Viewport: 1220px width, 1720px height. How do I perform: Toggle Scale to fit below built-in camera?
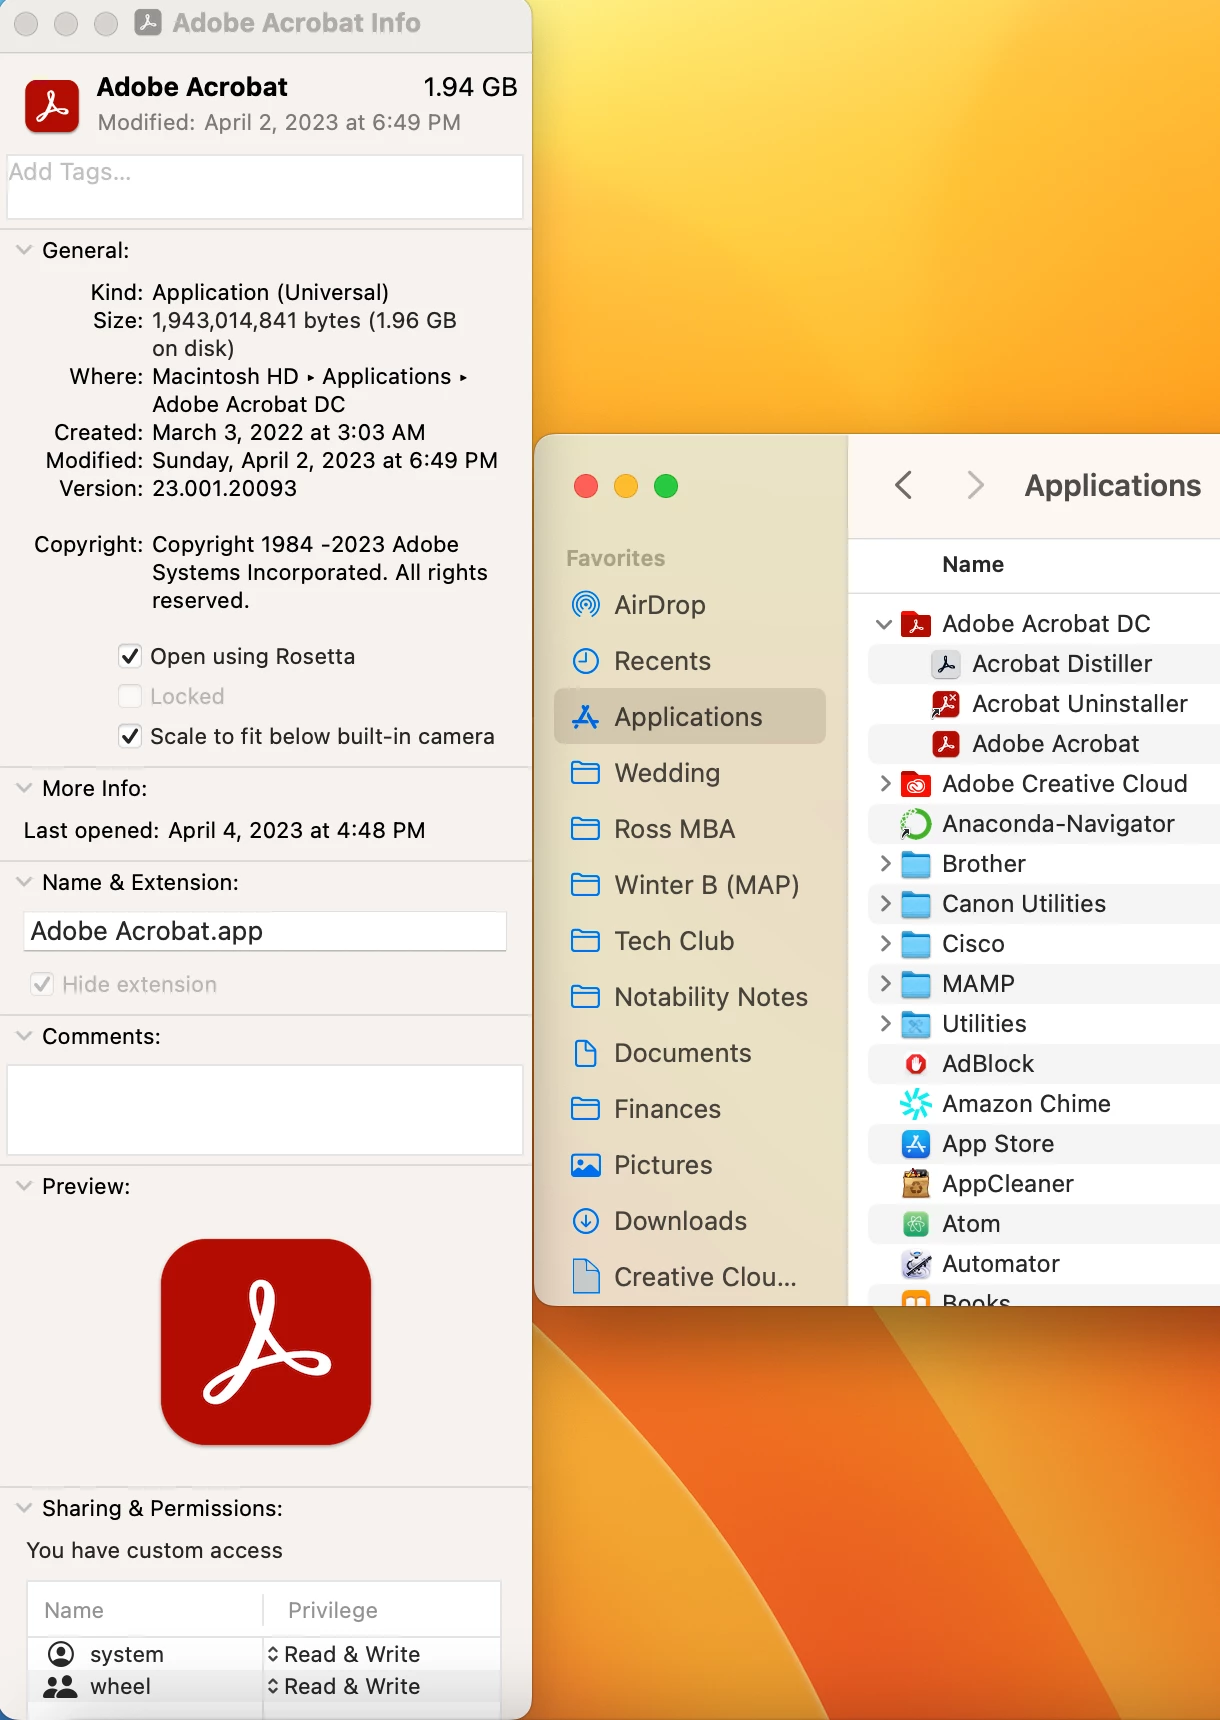click(x=130, y=736)
